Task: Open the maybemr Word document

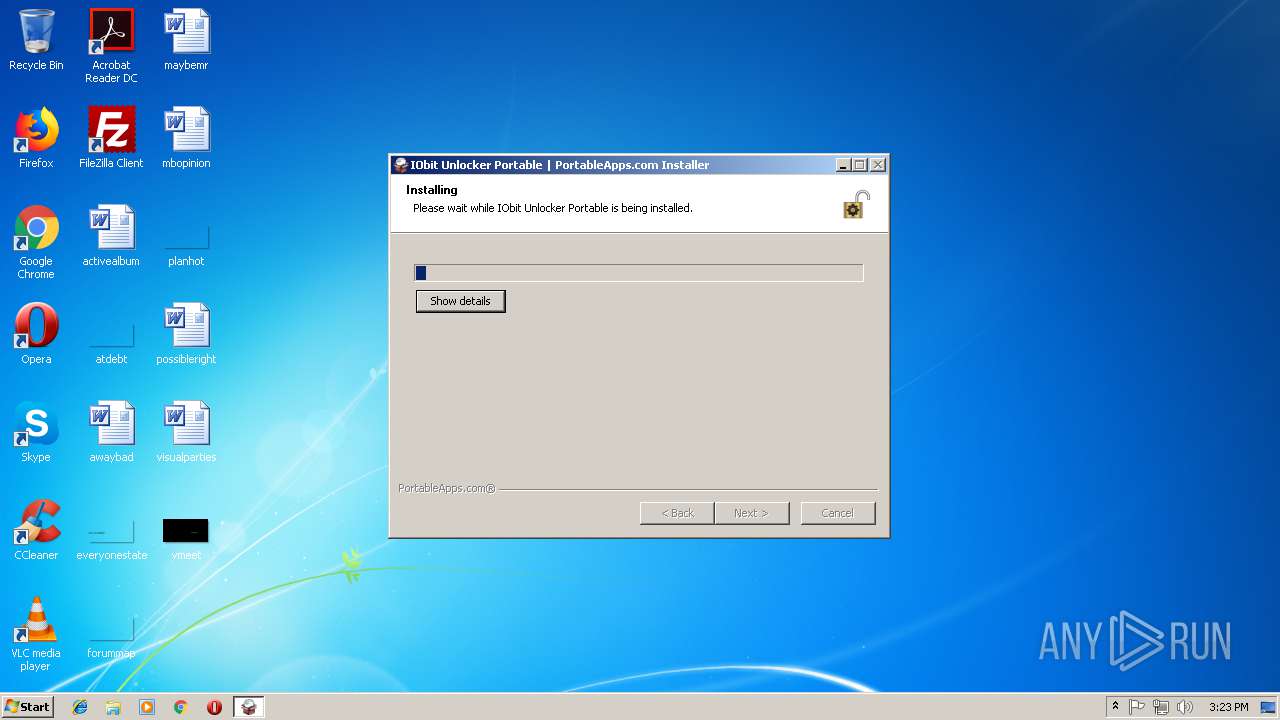Action: click(186, 40)
